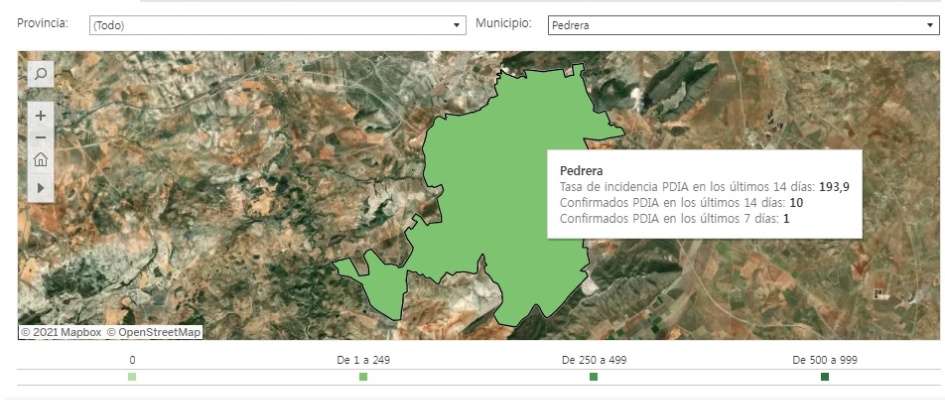945x400 pixels.
Task: Open the Provincia dropdown showing (Todo)
Action: pyautogui.click(x=270, y=26)
